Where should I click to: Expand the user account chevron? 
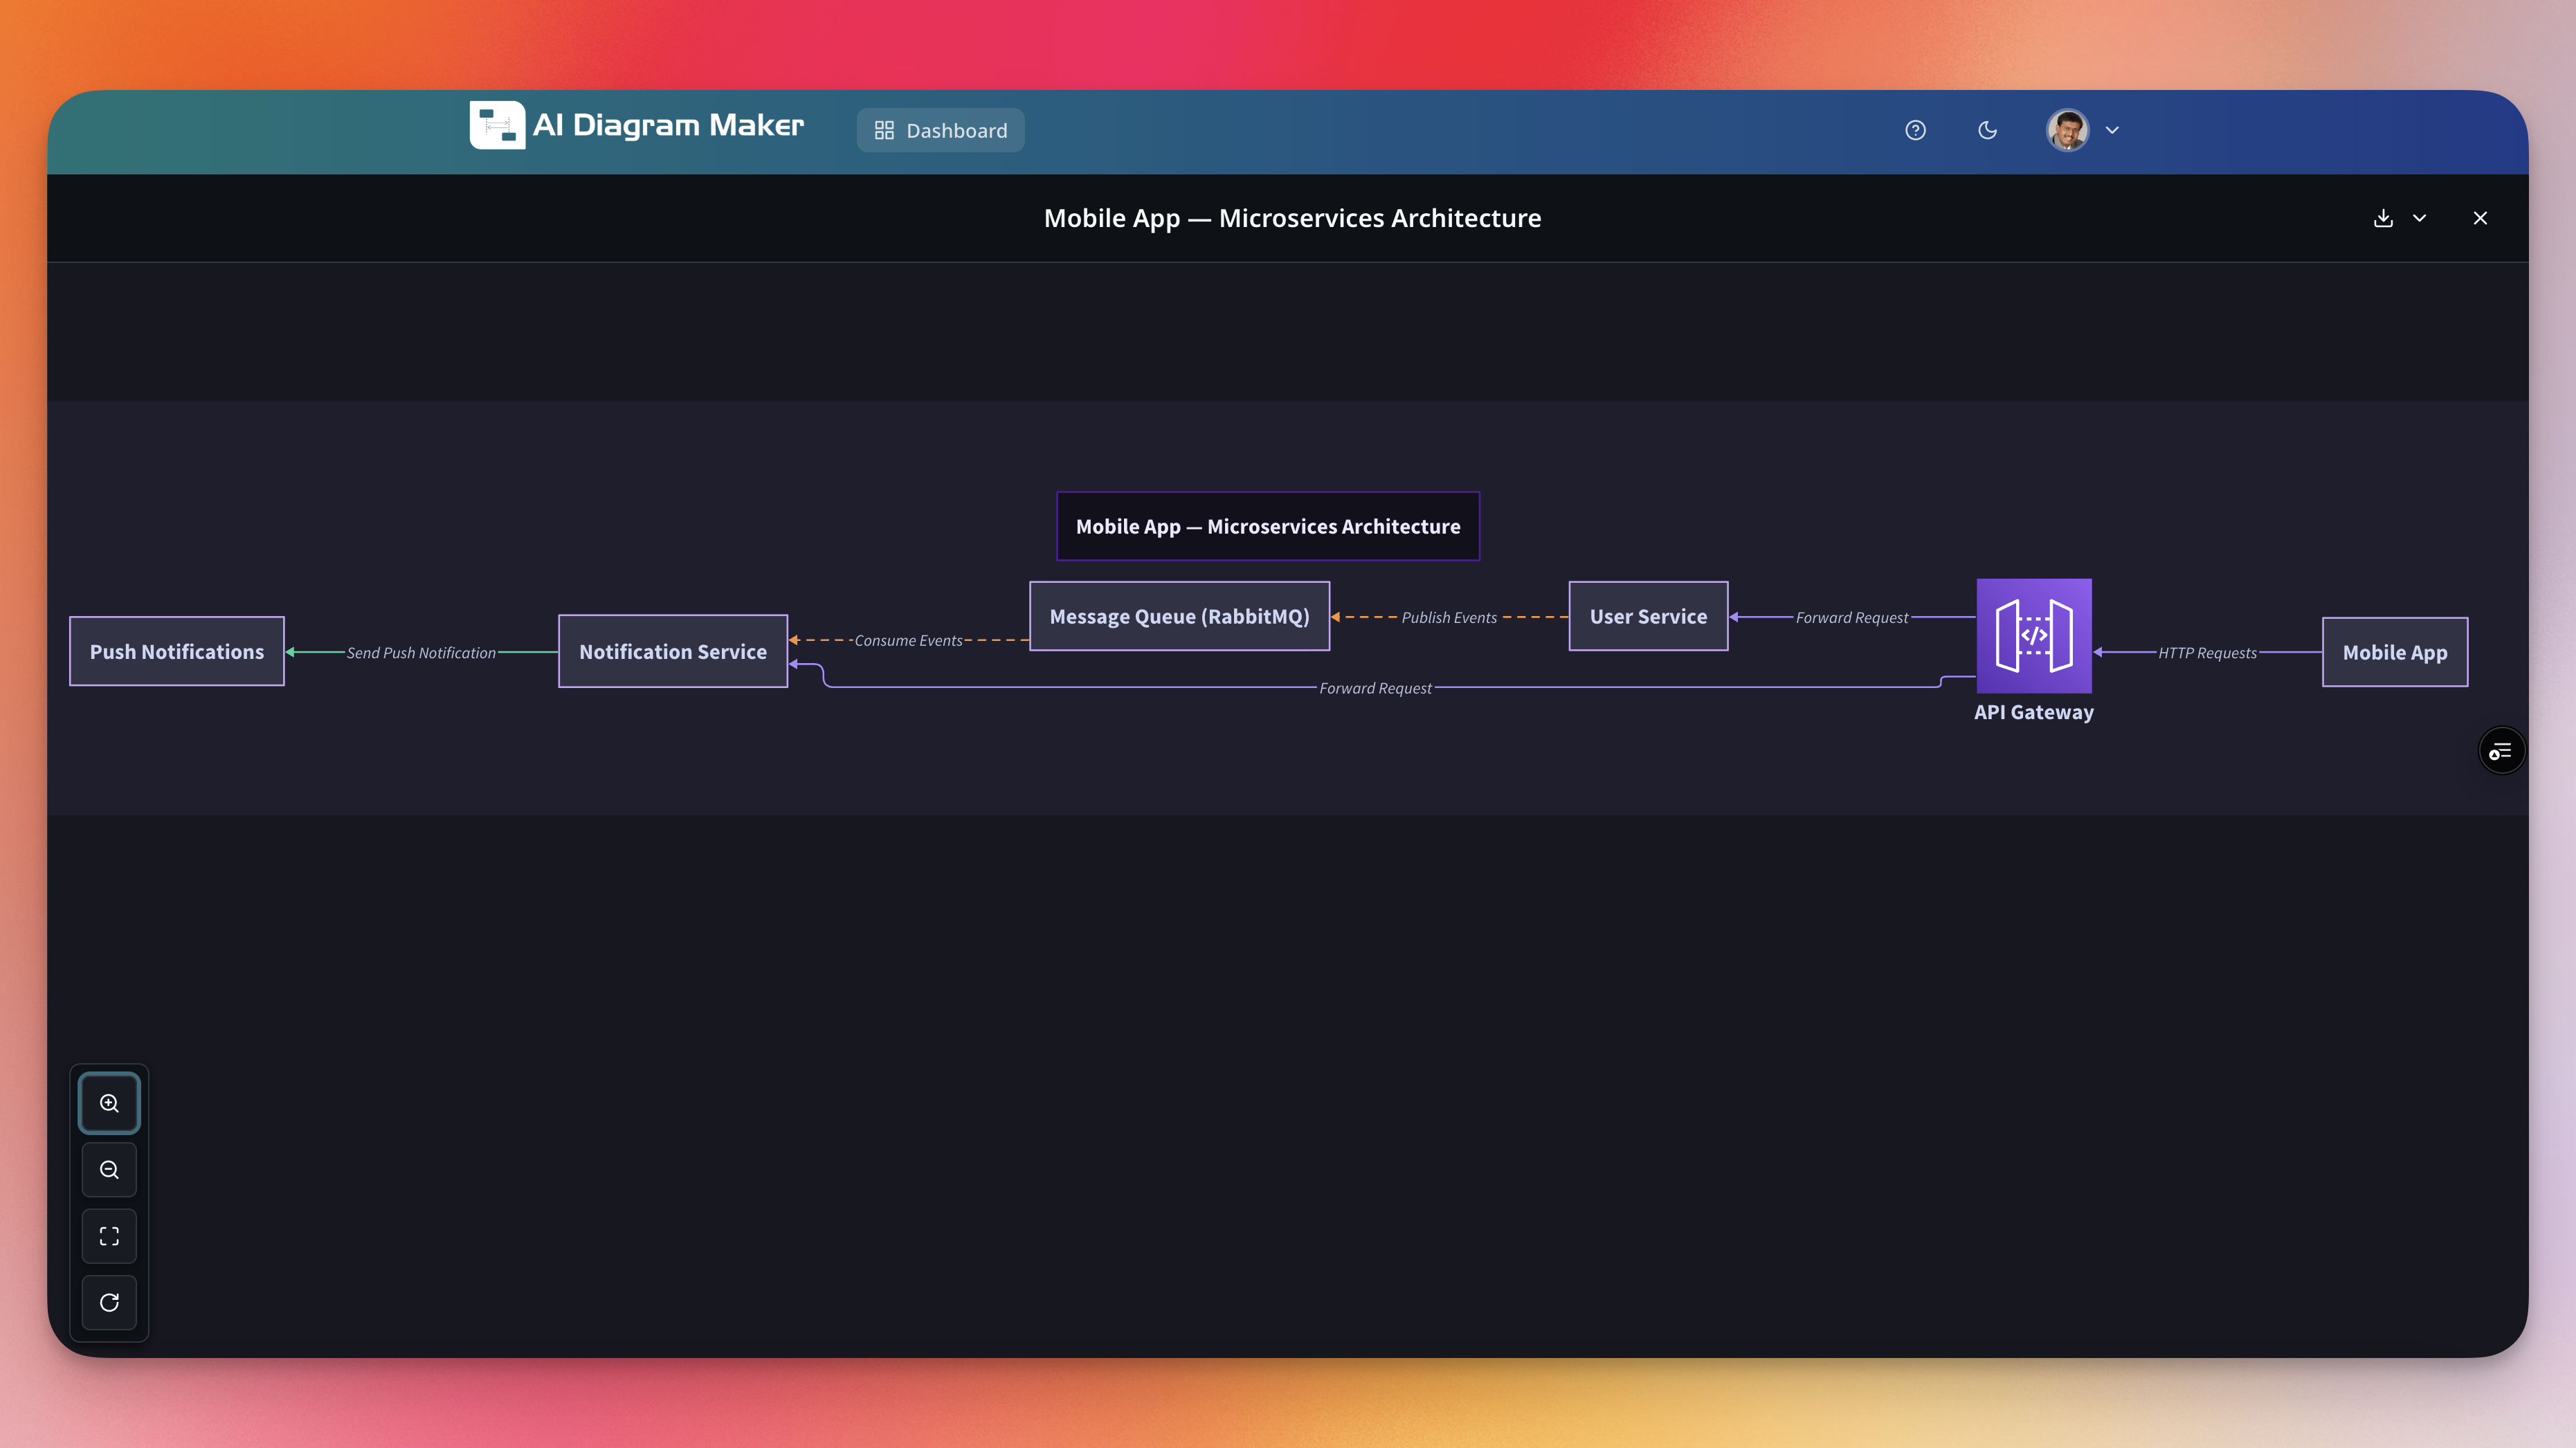coord(2112,130)
